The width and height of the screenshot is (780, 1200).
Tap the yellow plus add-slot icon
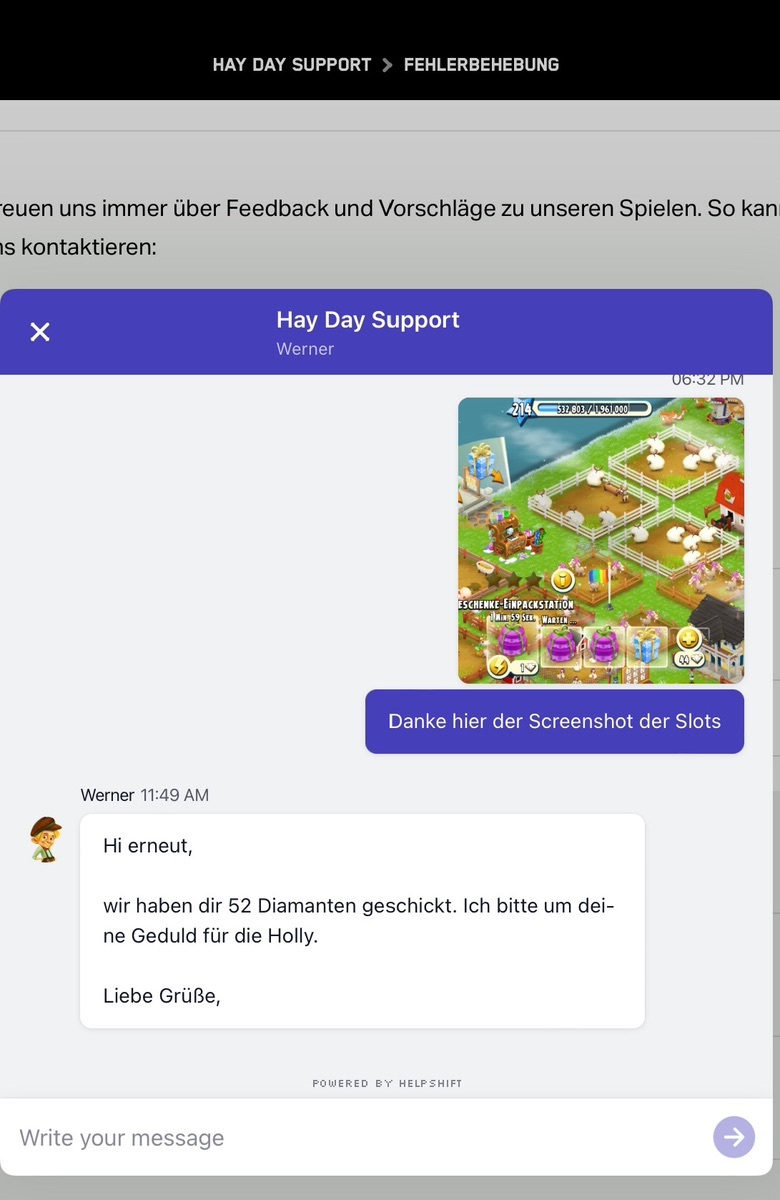(689, 639)
